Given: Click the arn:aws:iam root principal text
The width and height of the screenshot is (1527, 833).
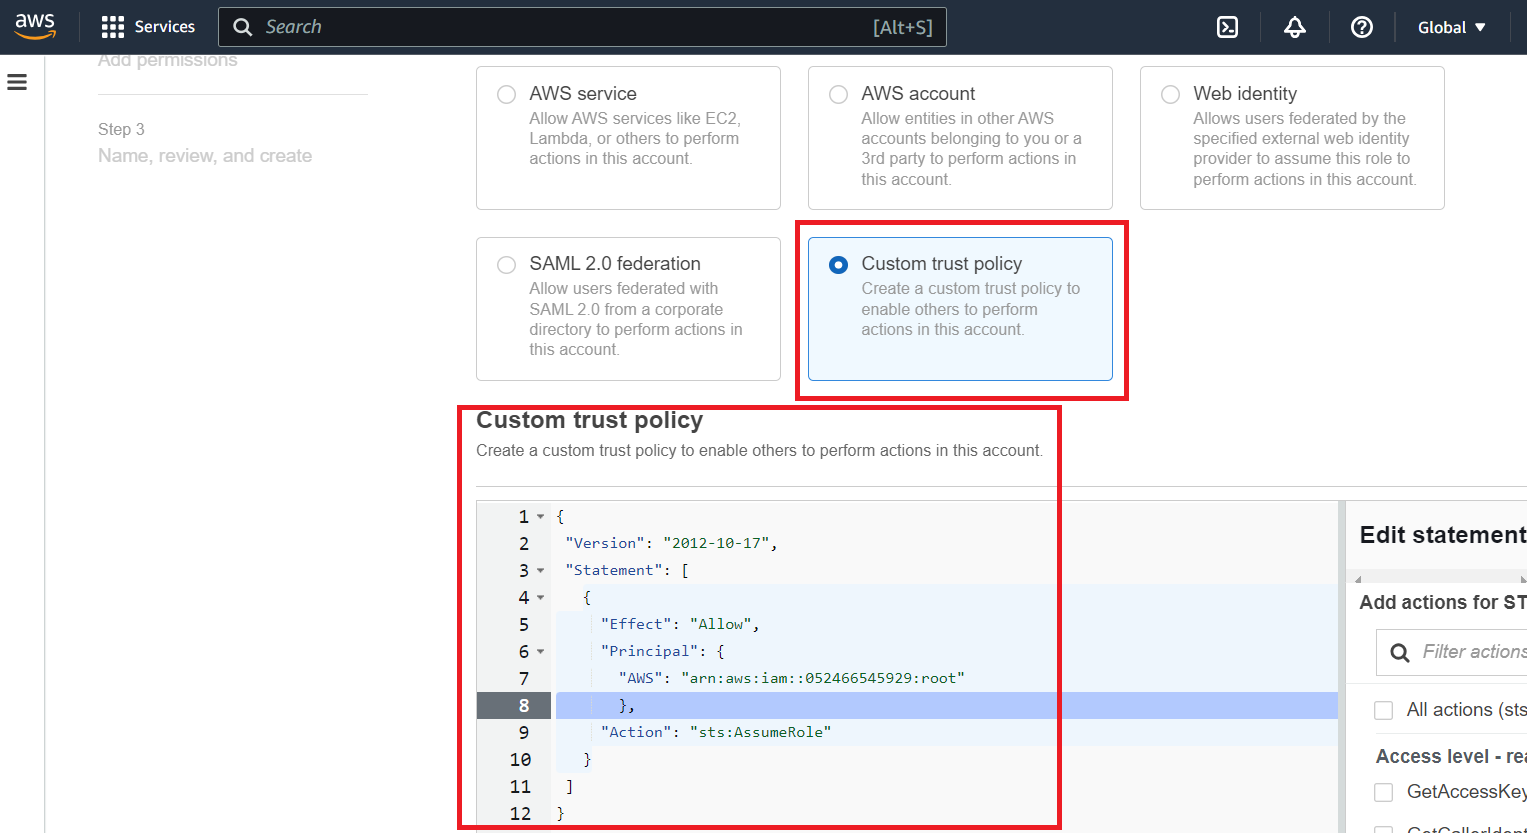Looking at the screenshot, I should coord(823,678).
